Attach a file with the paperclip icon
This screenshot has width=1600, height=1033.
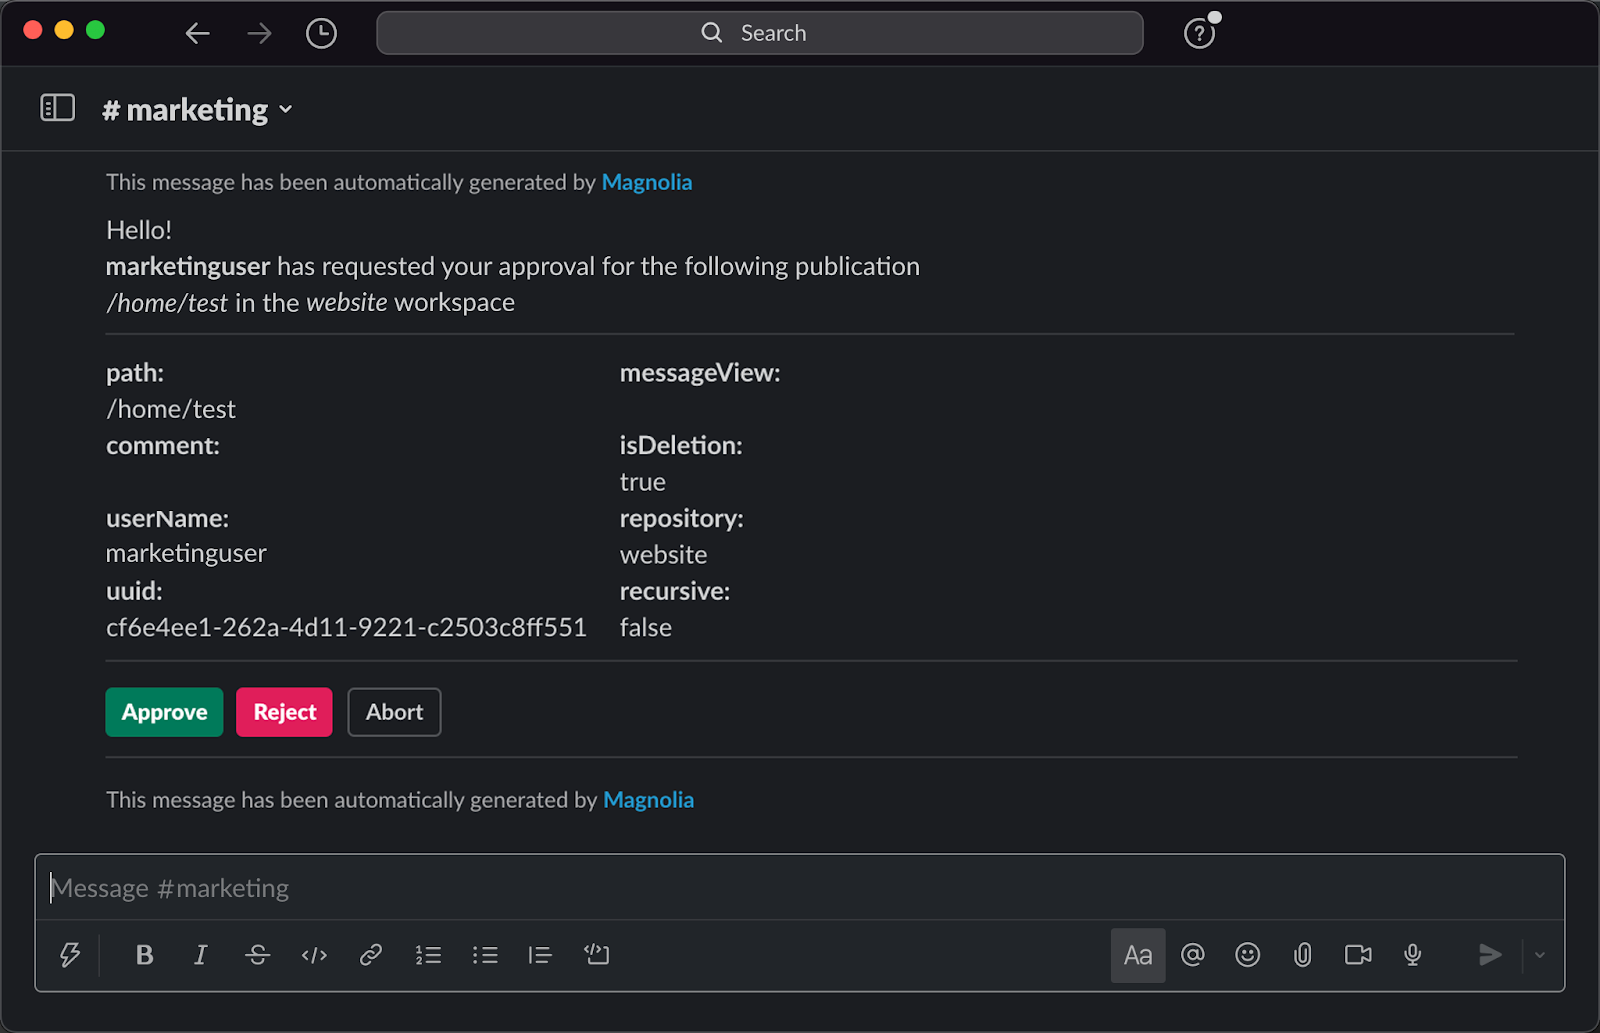[x=1302, y=955]
